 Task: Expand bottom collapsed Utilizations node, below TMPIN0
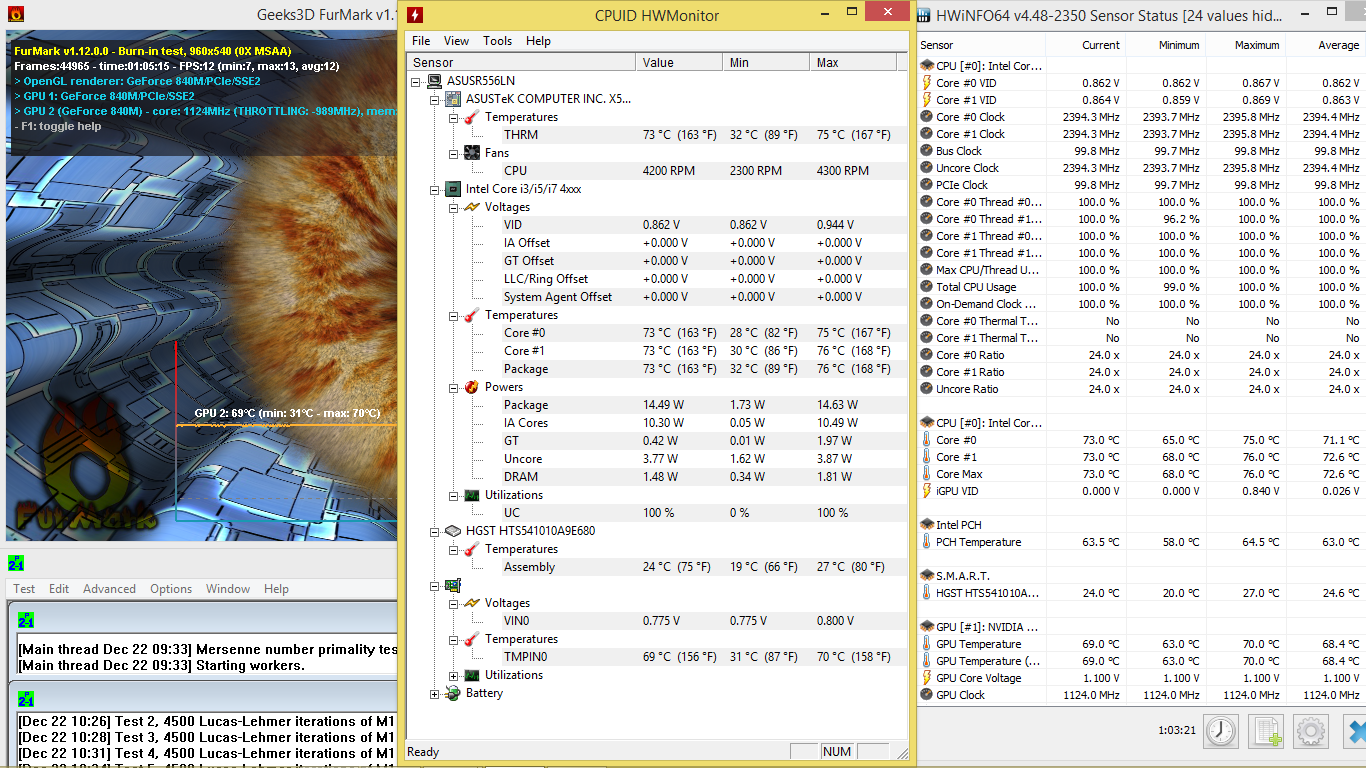(x=453, y=675)
